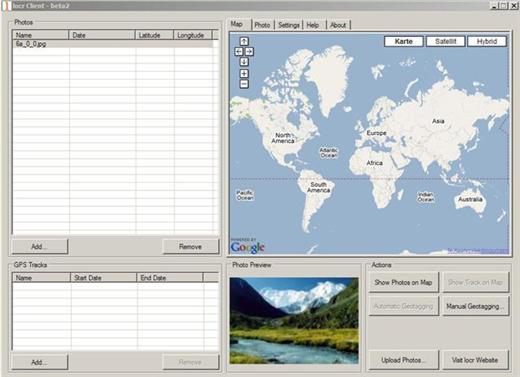This screenshot has width=520, height=377.
Task: Click the map terms link at bottom right
Action: 478,250
